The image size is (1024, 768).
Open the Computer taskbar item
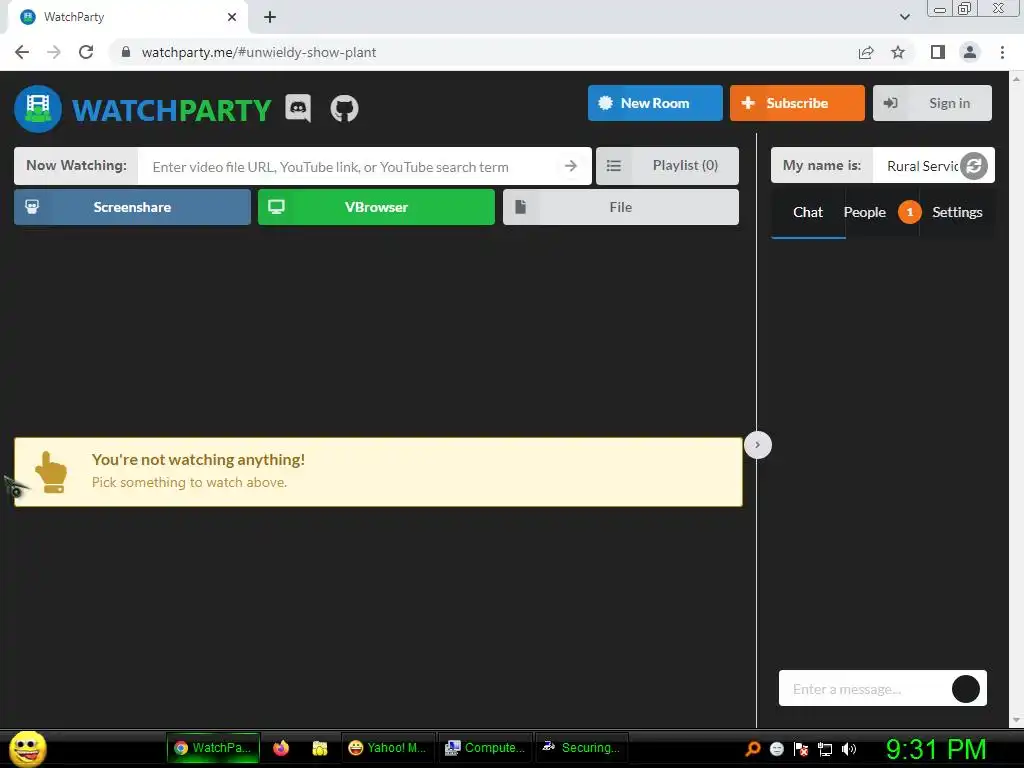pos(485,748)
